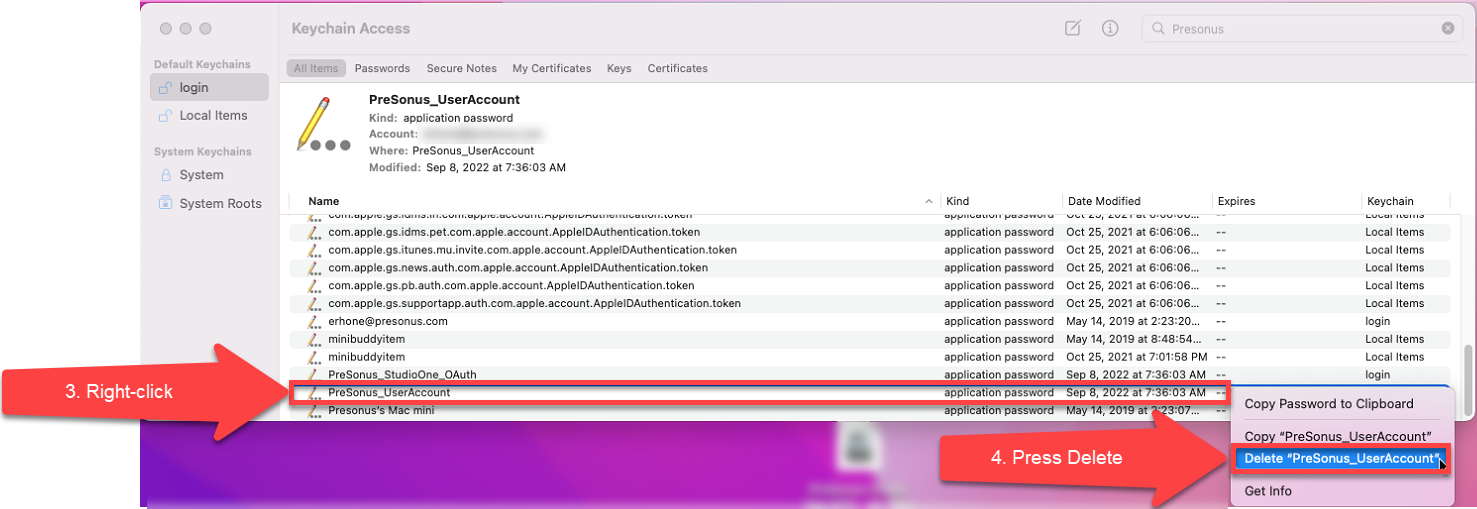The image size is (1477, 509).
Task: Select com.apple.gs.supportapp.auth token item
Action: [870, 303]
